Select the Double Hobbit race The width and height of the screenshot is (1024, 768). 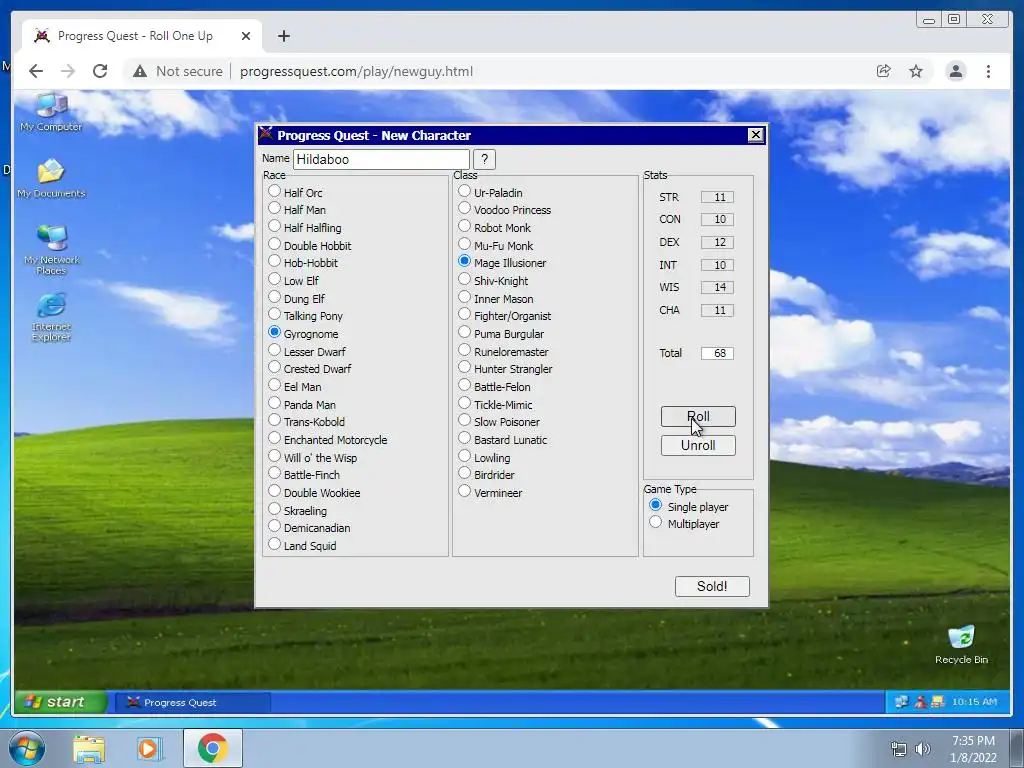pyautogui.click(x=274, y=244)
